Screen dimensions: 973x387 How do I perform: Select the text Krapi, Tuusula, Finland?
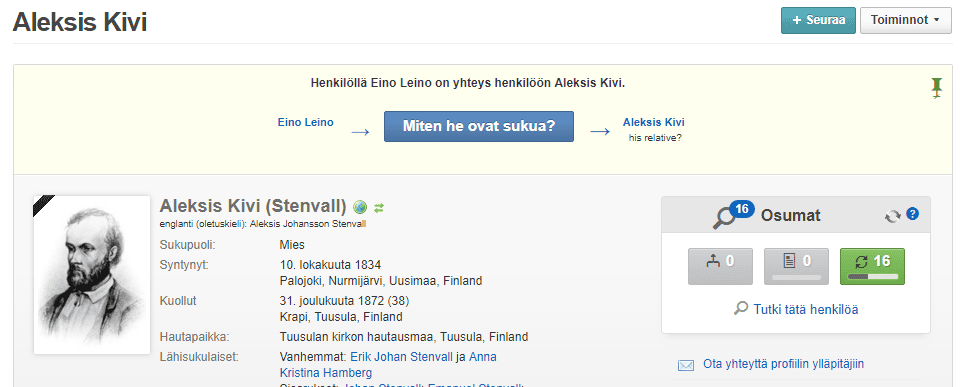coord(341,317)
